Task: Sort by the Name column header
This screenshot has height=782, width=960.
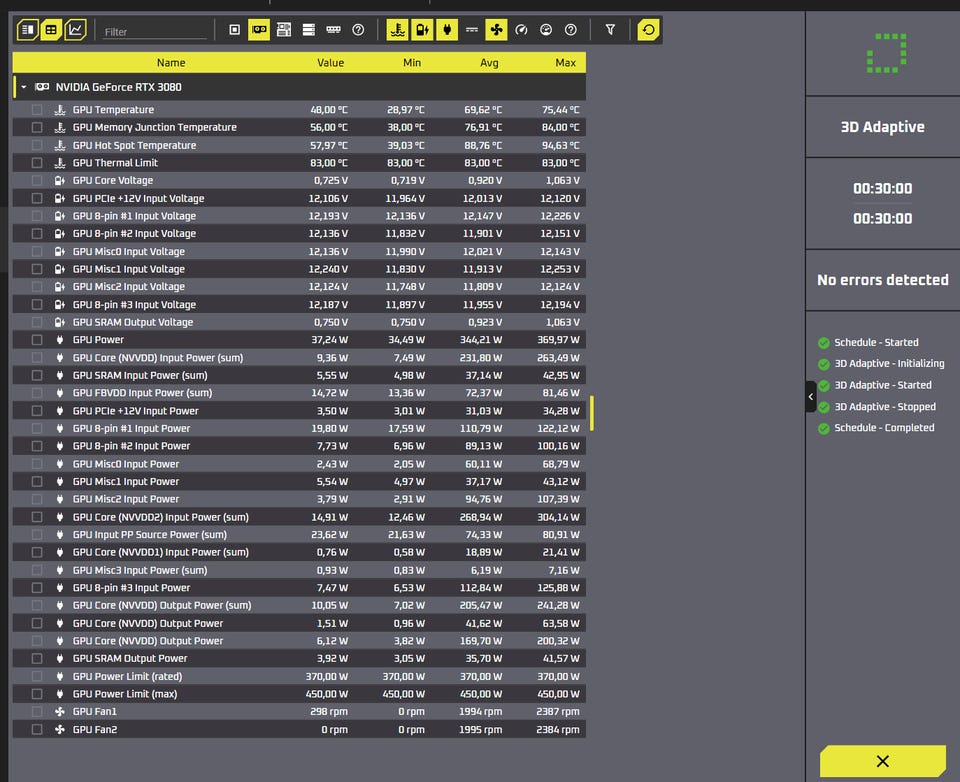Action: coord(171,62)
